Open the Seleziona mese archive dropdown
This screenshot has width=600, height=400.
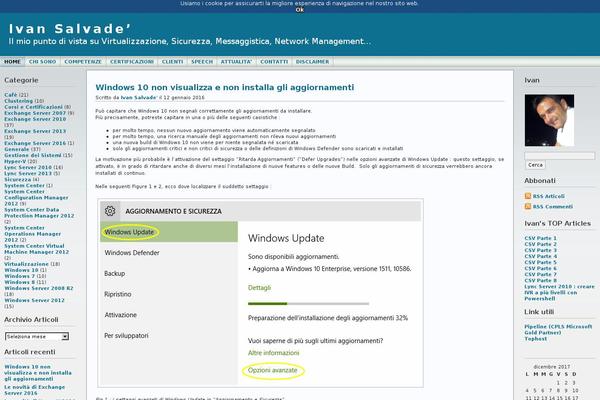[37, 336]
